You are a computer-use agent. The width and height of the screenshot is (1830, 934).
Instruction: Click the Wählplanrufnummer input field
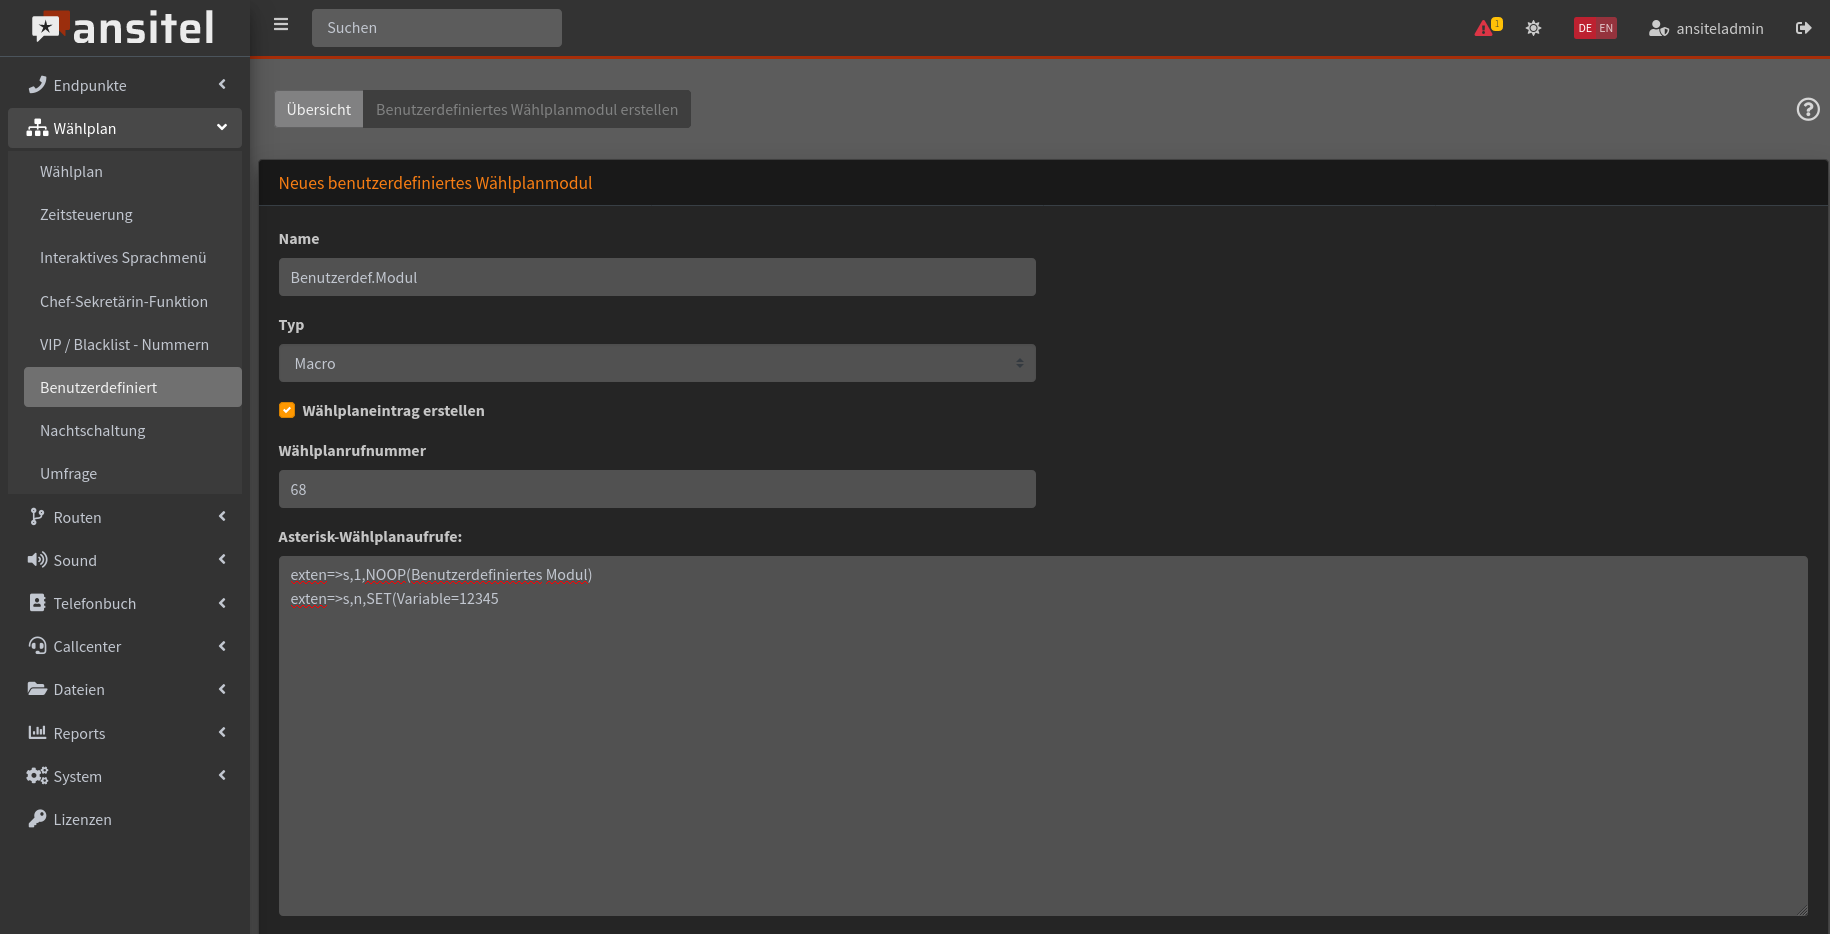point(656,489)
